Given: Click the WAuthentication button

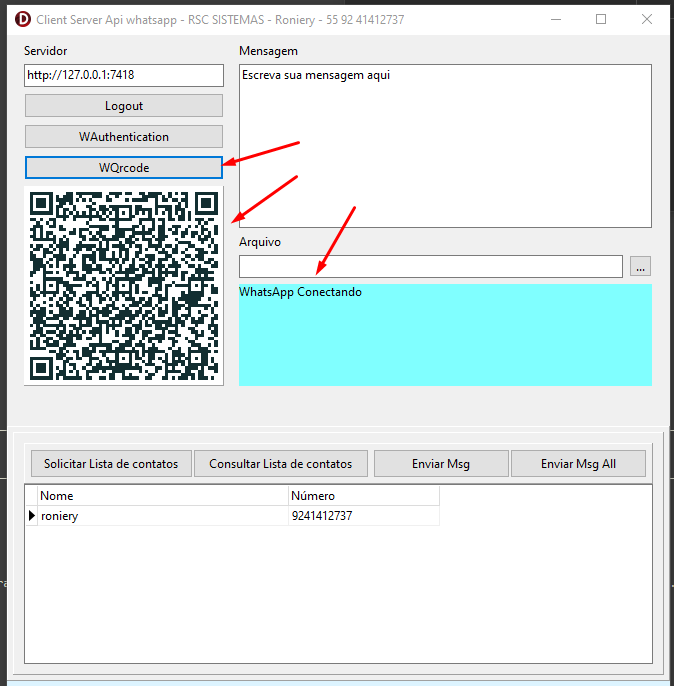Looking at the screenshot, I should 124,137.
